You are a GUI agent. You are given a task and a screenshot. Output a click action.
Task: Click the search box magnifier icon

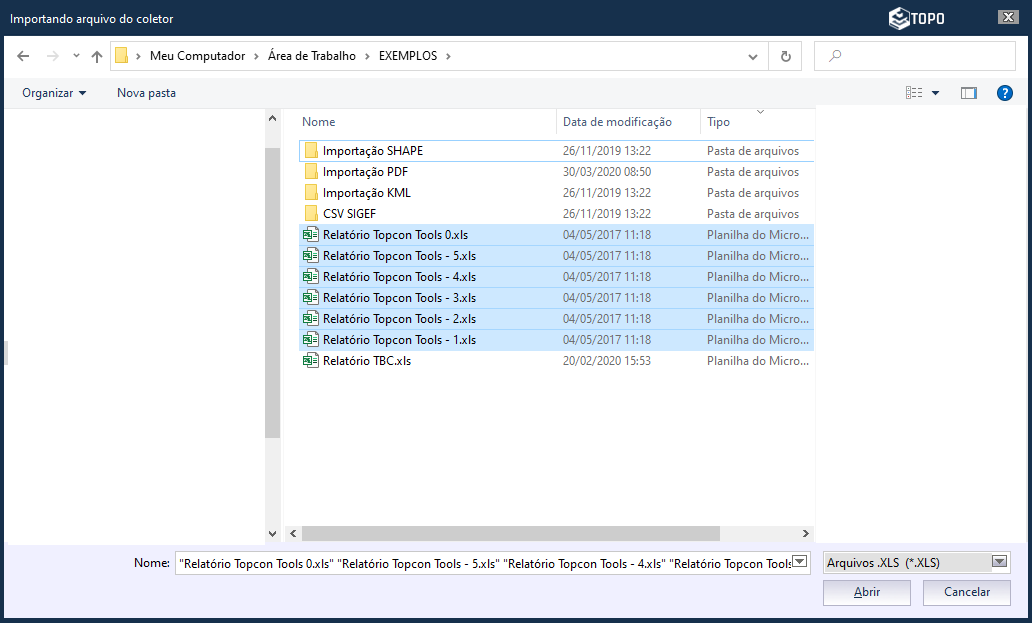pyautogui.click(x=836, y=56)
